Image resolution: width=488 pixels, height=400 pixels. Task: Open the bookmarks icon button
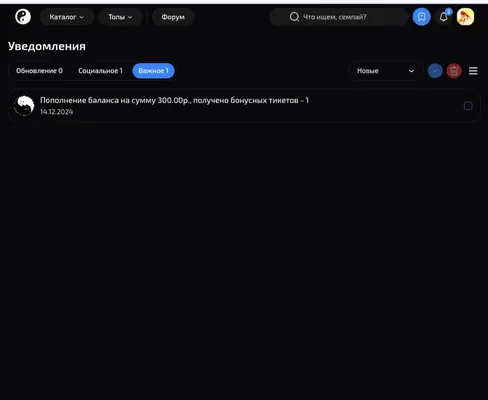click(x=421, y=17)
